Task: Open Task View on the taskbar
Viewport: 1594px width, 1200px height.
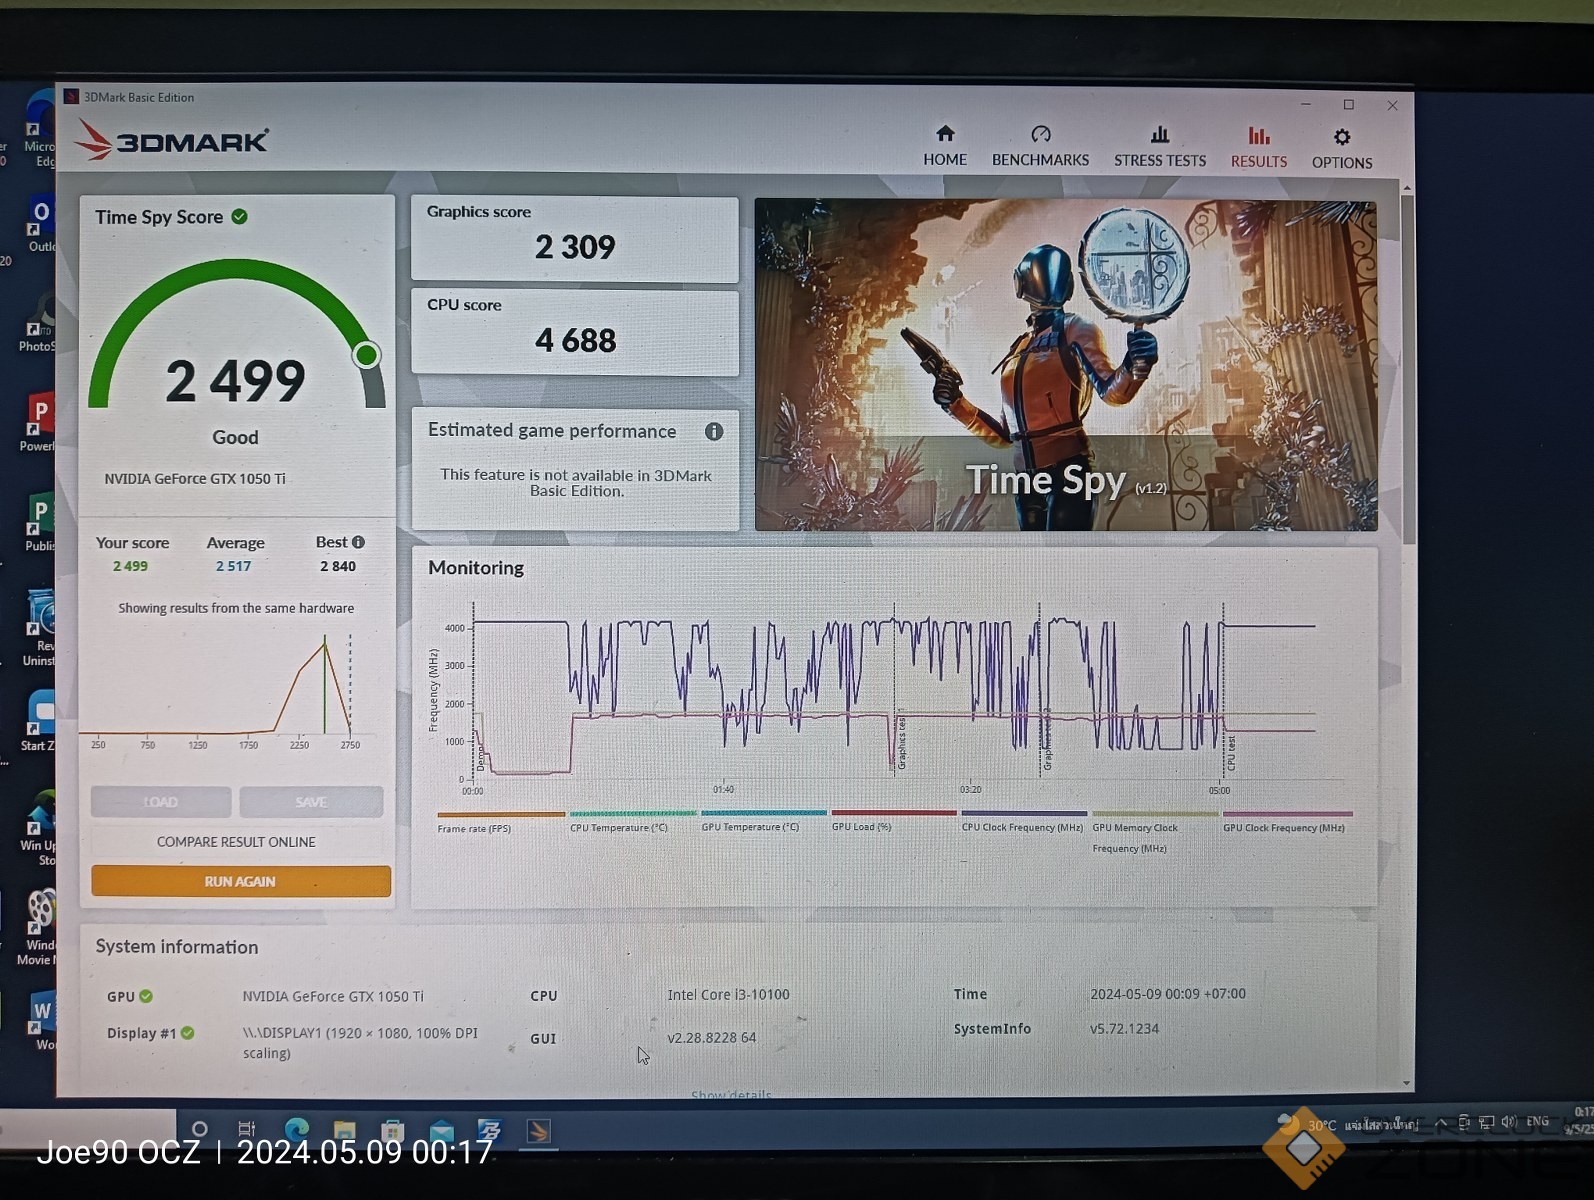Action: 247,1130
